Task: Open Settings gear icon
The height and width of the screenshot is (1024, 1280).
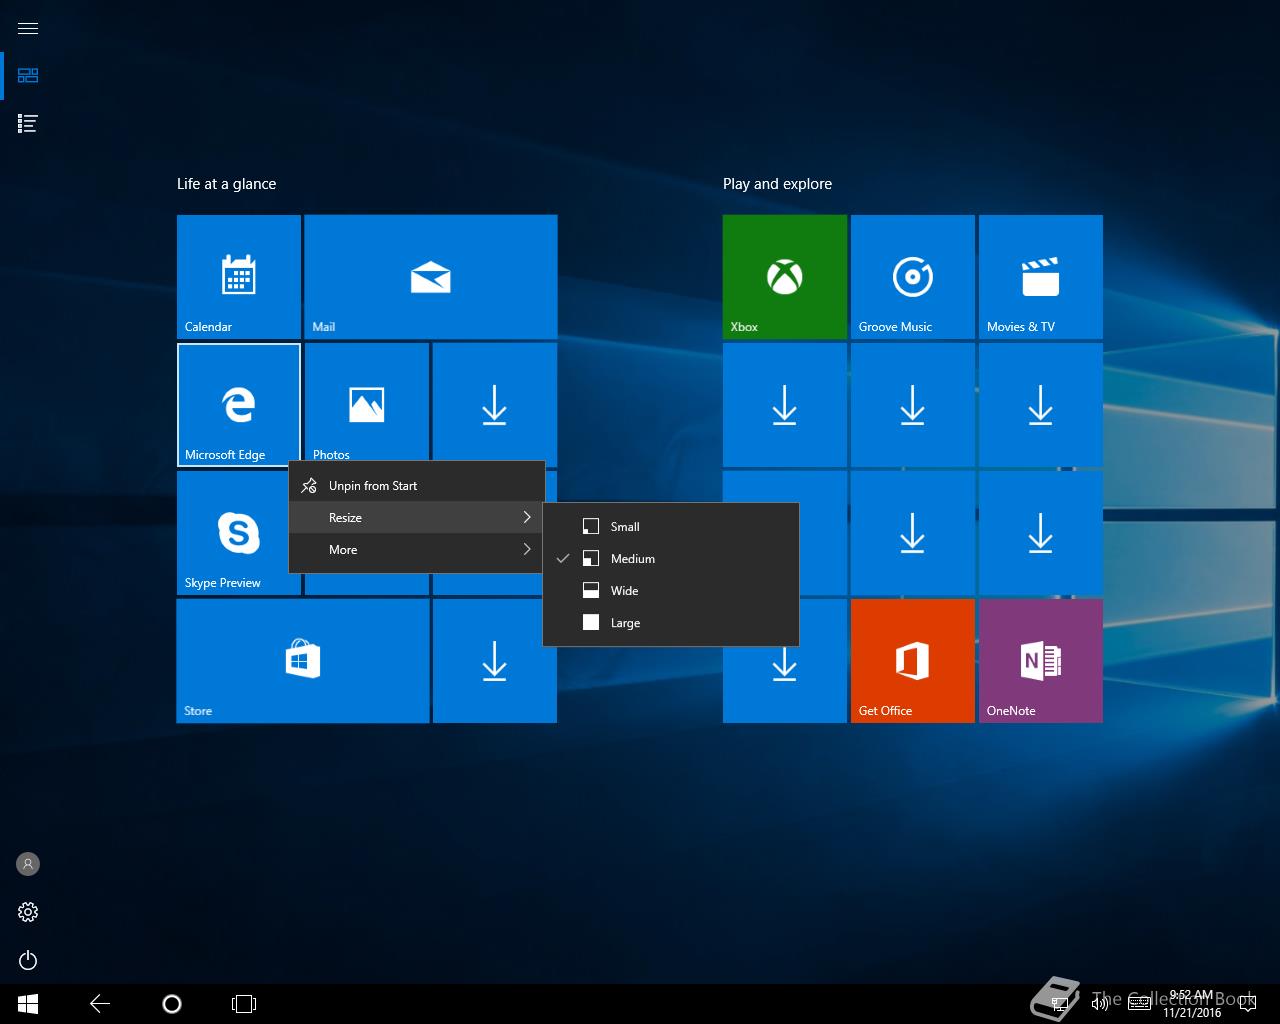Action: click(28, 912)
